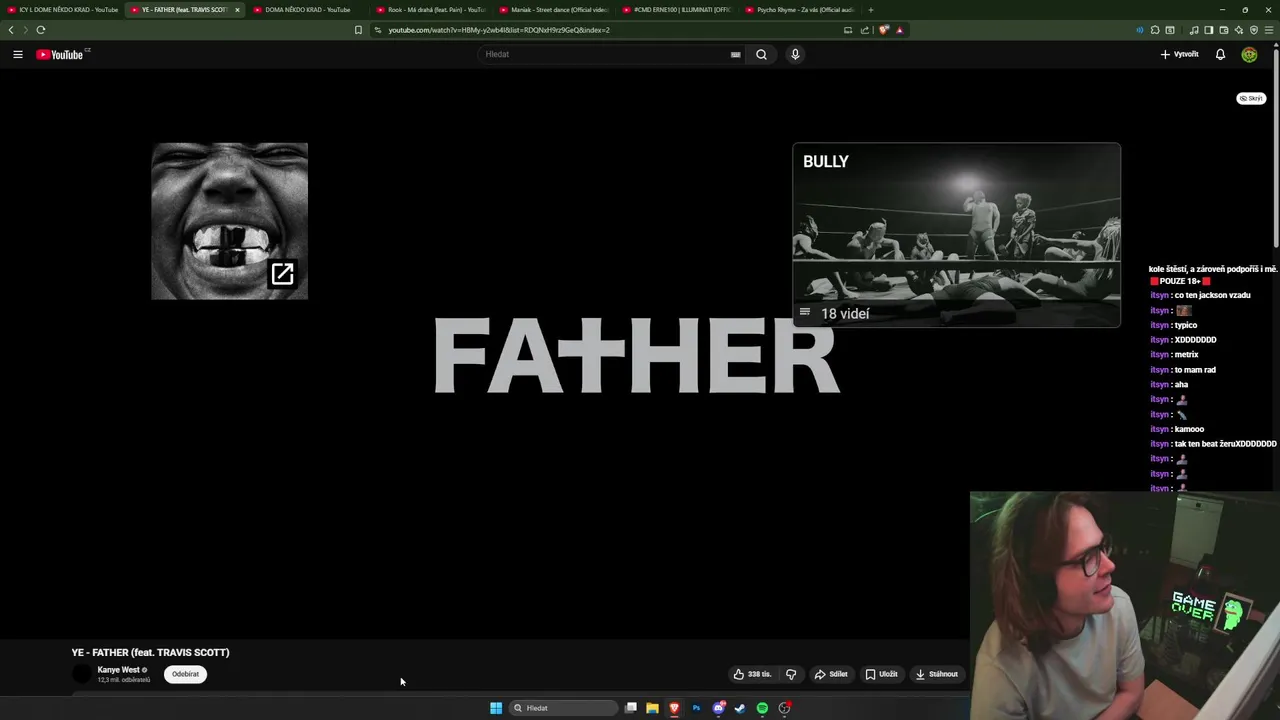
Task: Open File Explorer from taskbar
Action: (652, 708)
